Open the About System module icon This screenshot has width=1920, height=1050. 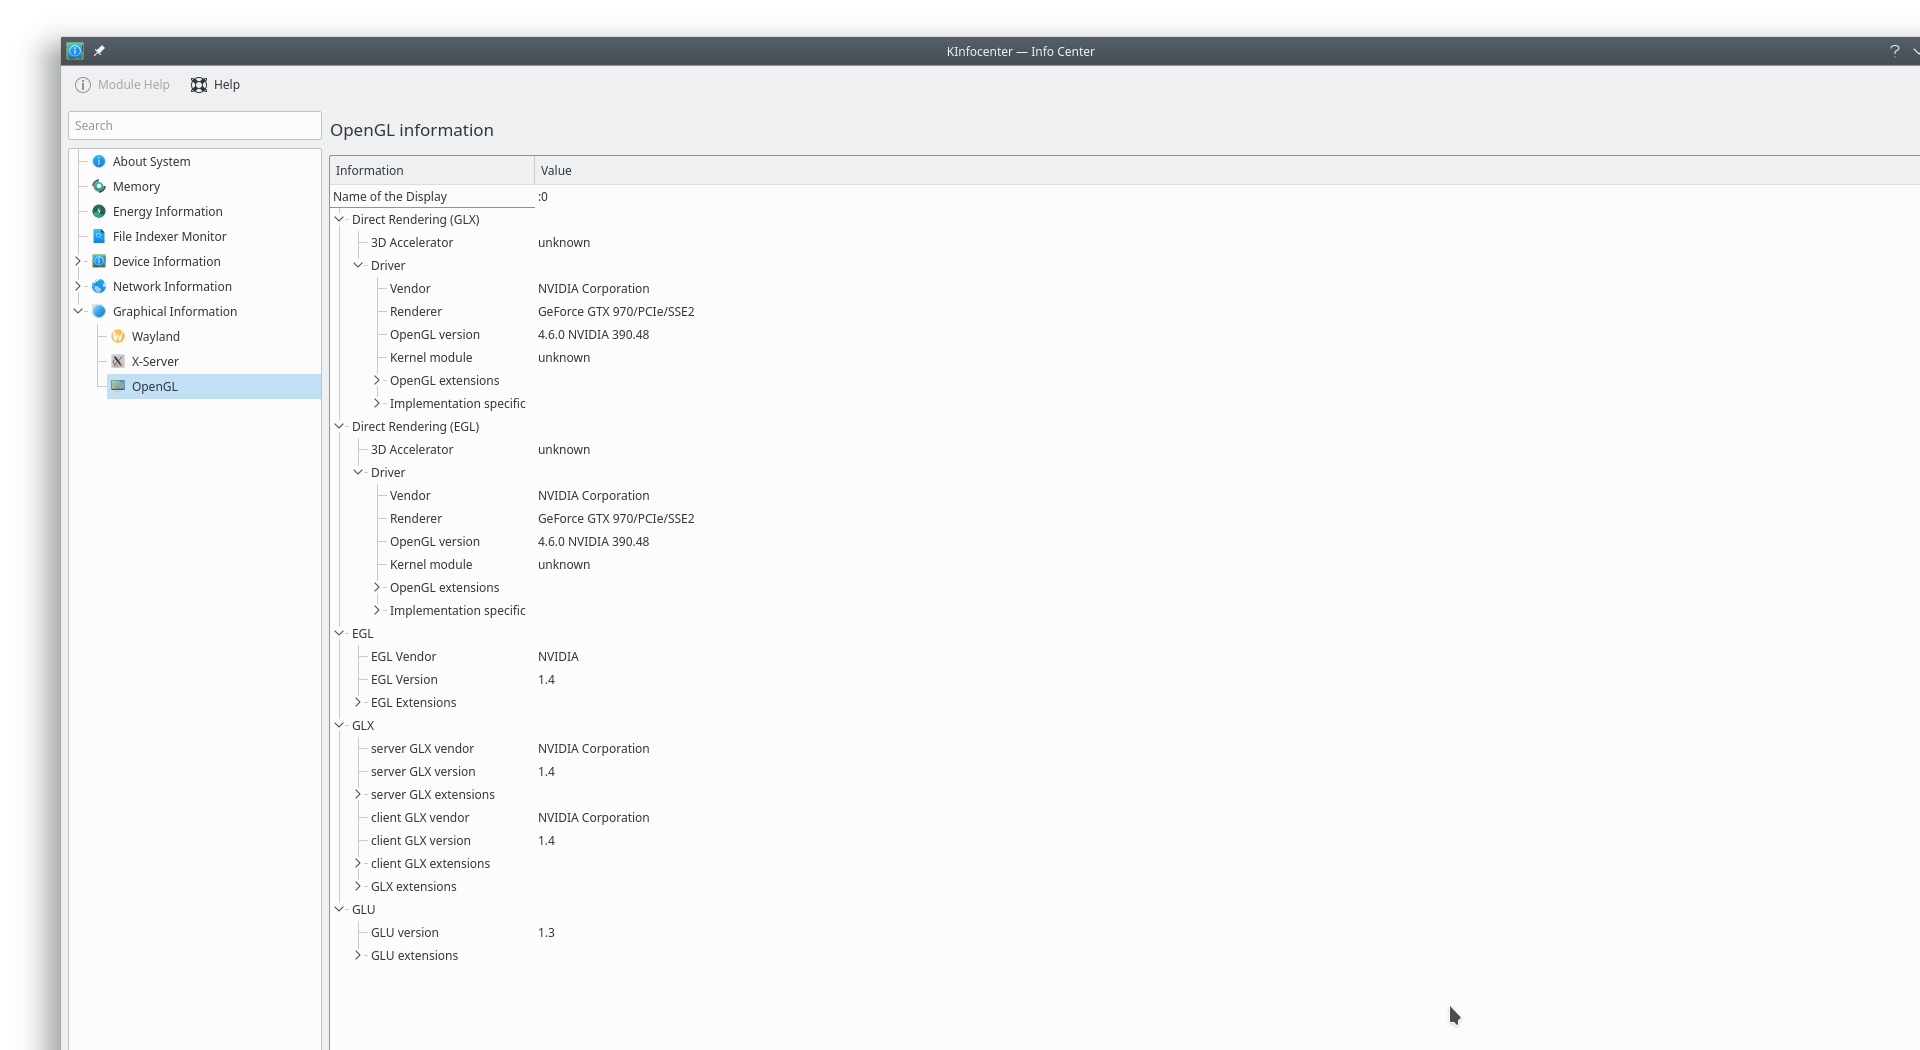pyautogui.click(x=99, y=161)
